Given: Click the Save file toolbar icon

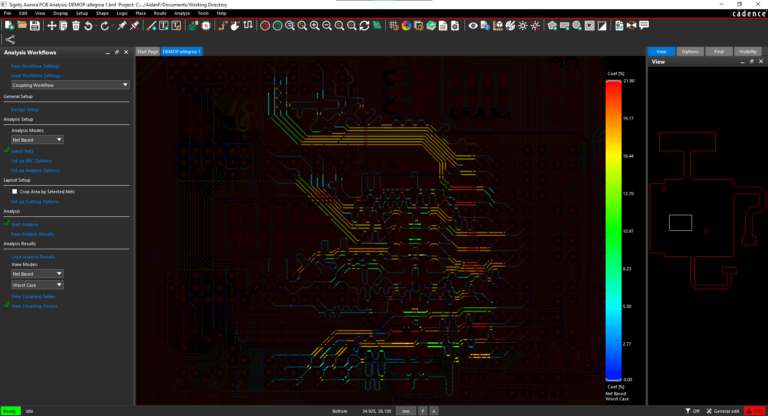Looking at the screenshot, I should click(33, 25).
